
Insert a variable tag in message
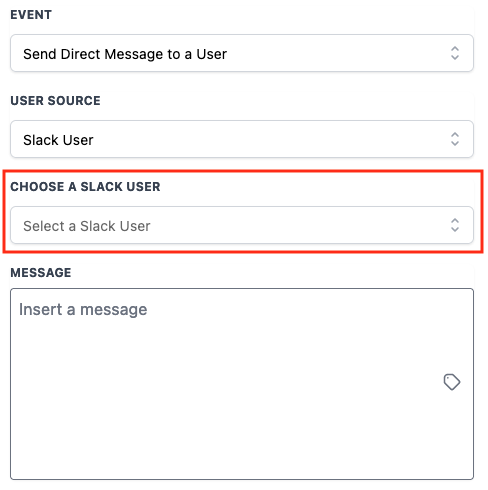(452, 382)
